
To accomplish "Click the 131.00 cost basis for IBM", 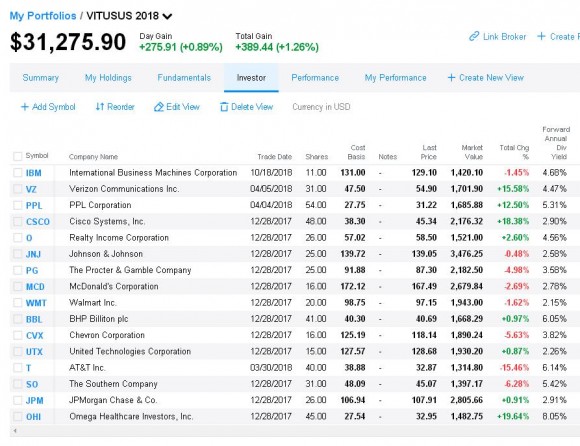I will [353, 173].
